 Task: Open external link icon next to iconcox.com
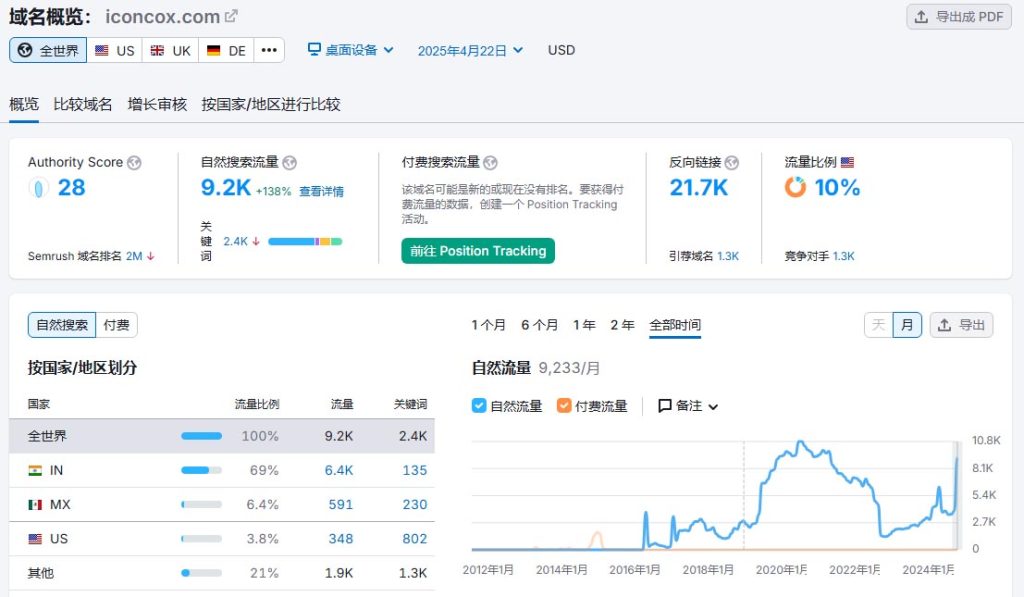coord(231,16)
